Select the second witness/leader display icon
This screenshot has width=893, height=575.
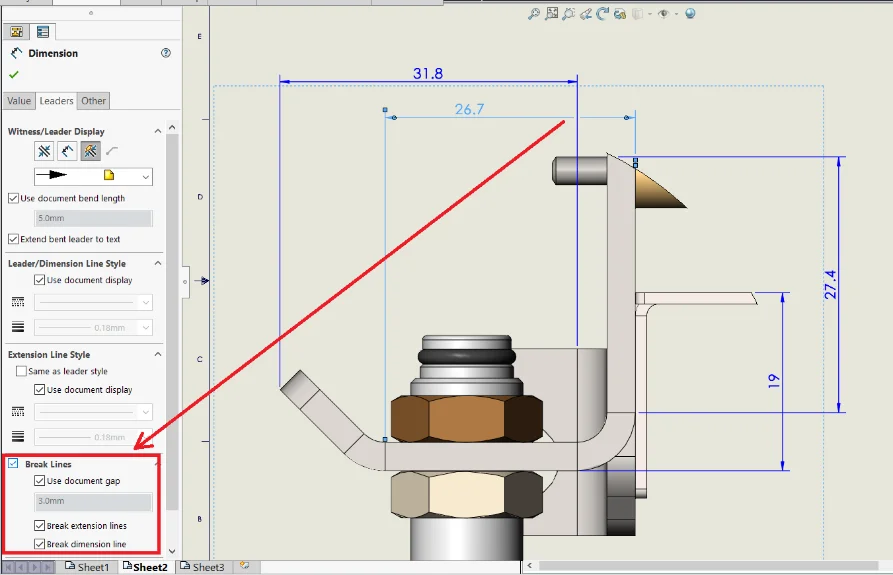[x=67, y=151]
